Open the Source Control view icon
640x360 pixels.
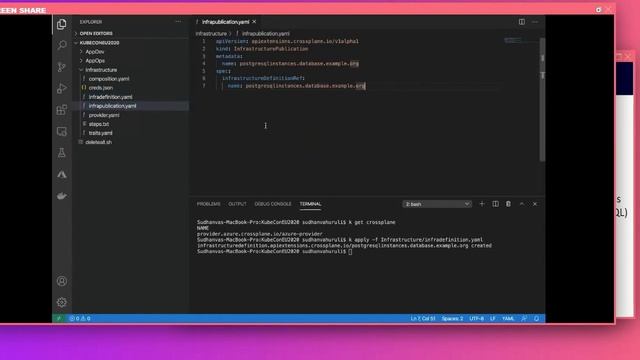[62, 67]
